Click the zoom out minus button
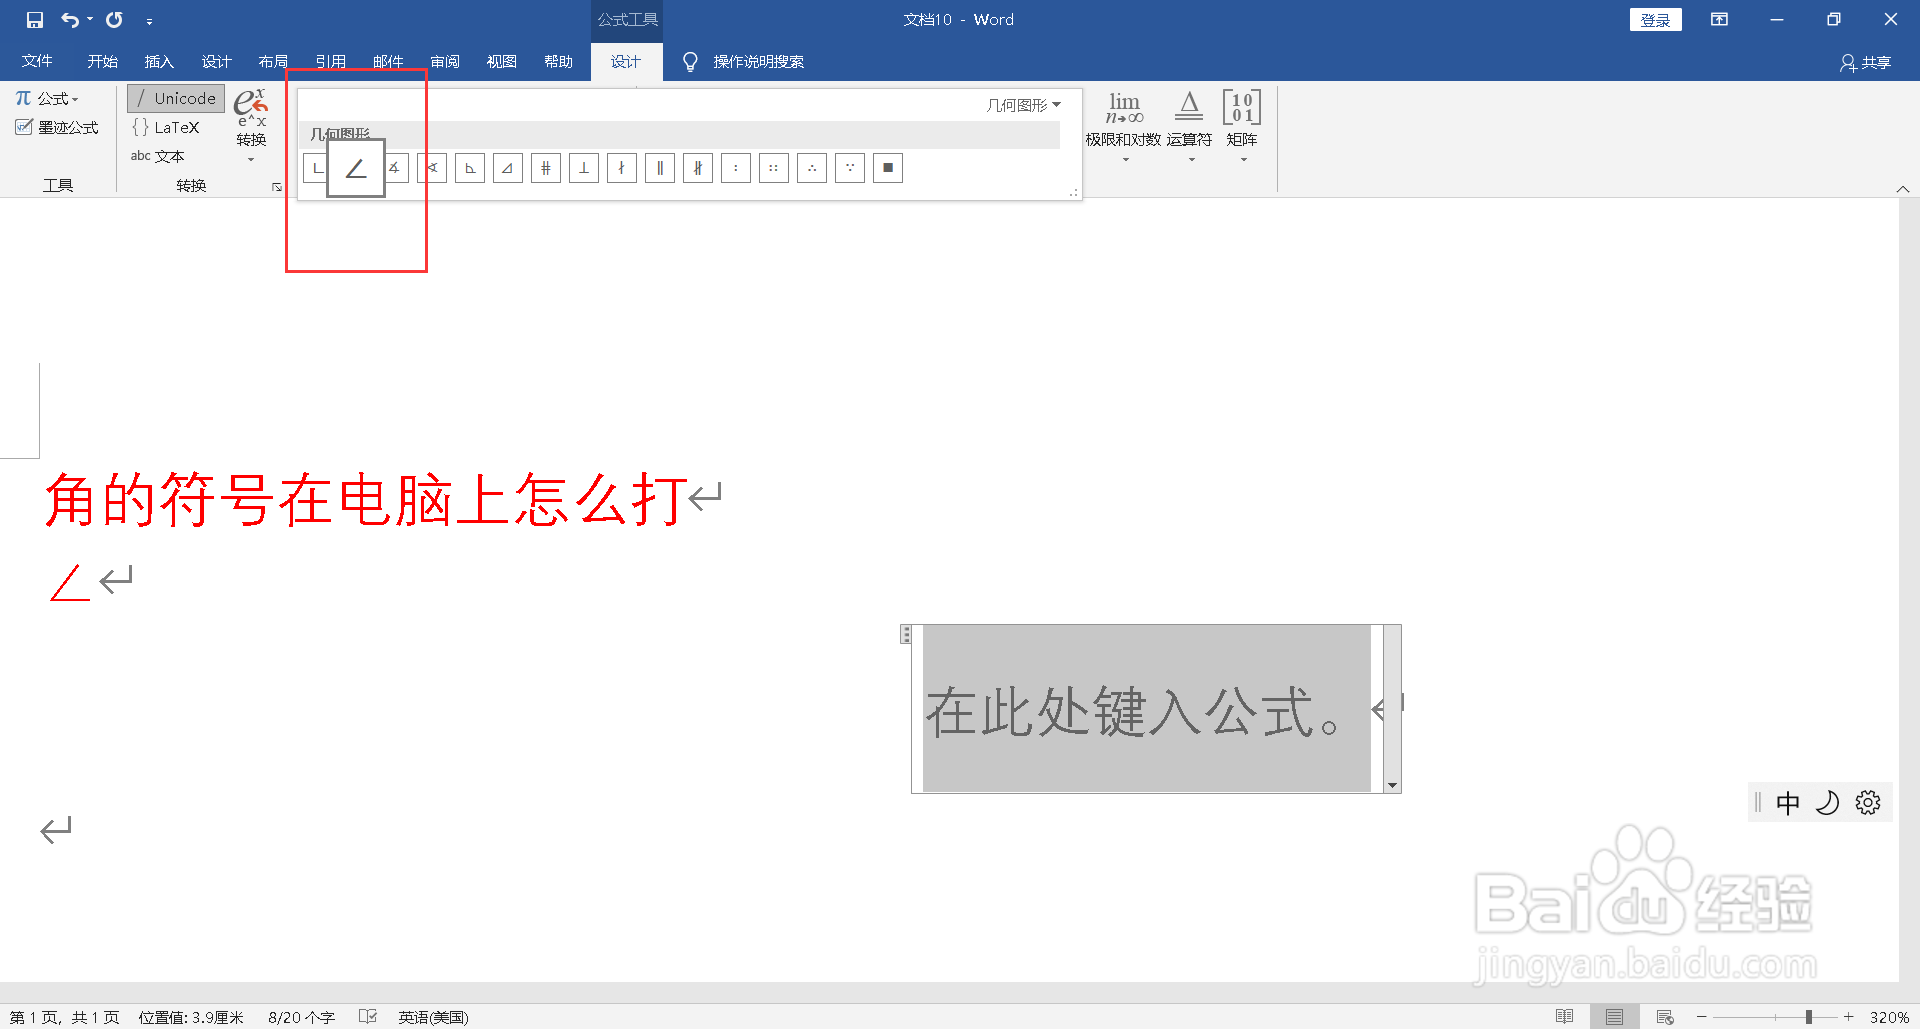 pos(1701,1017)
